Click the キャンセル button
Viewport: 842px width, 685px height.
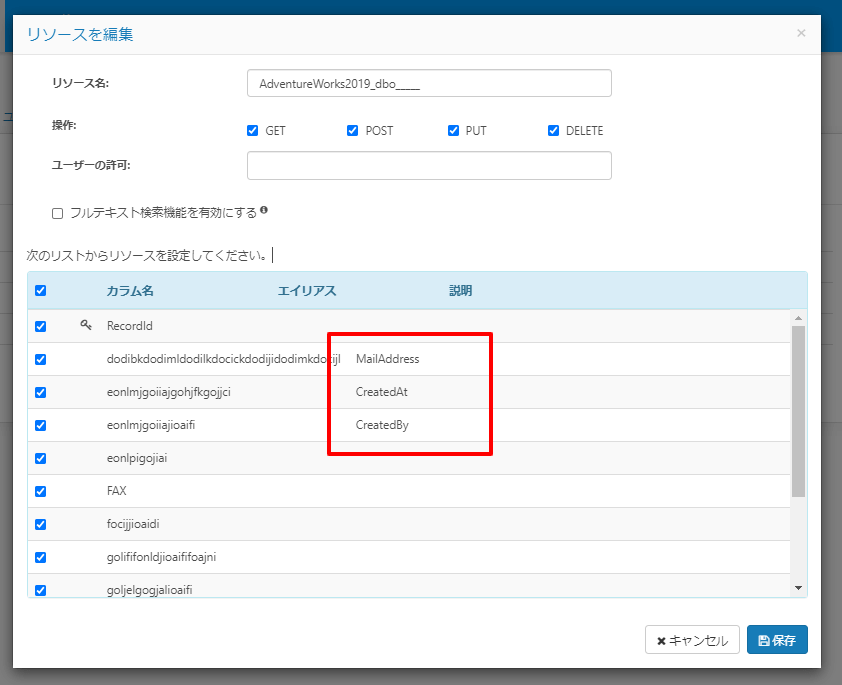coord(692,640)
